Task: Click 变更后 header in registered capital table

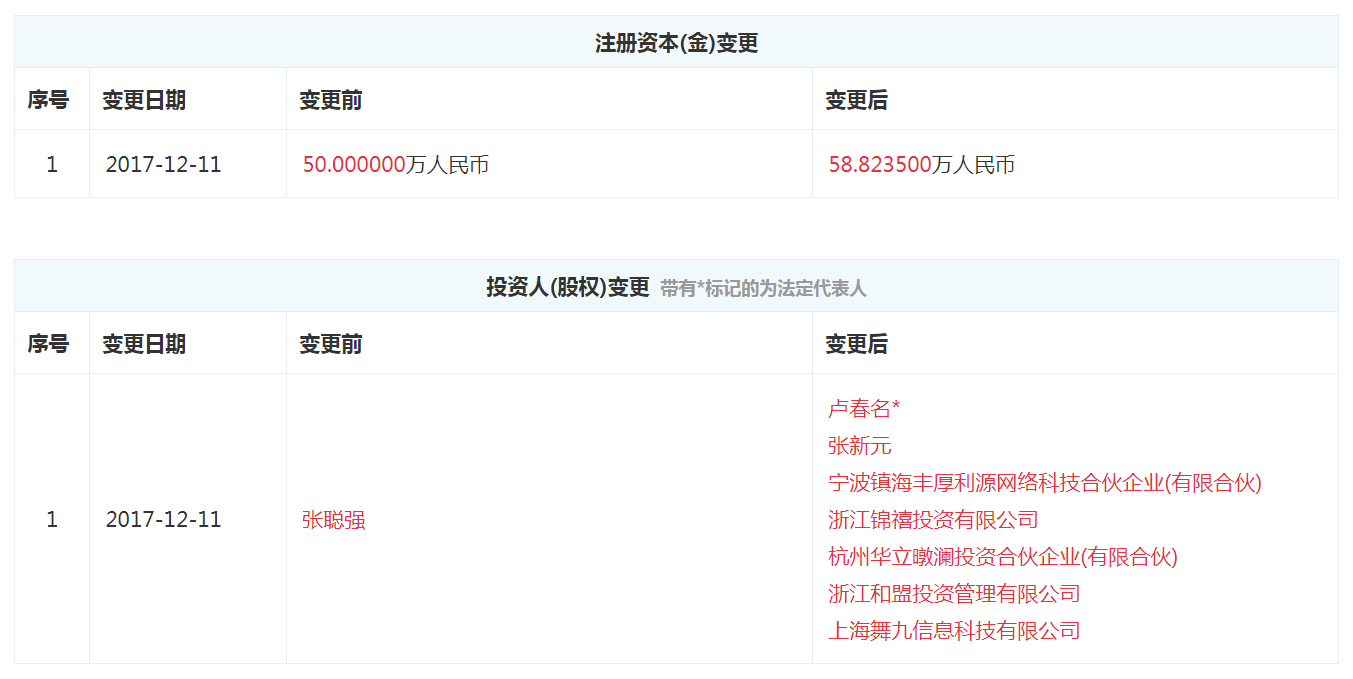Action: coord(856,100)
